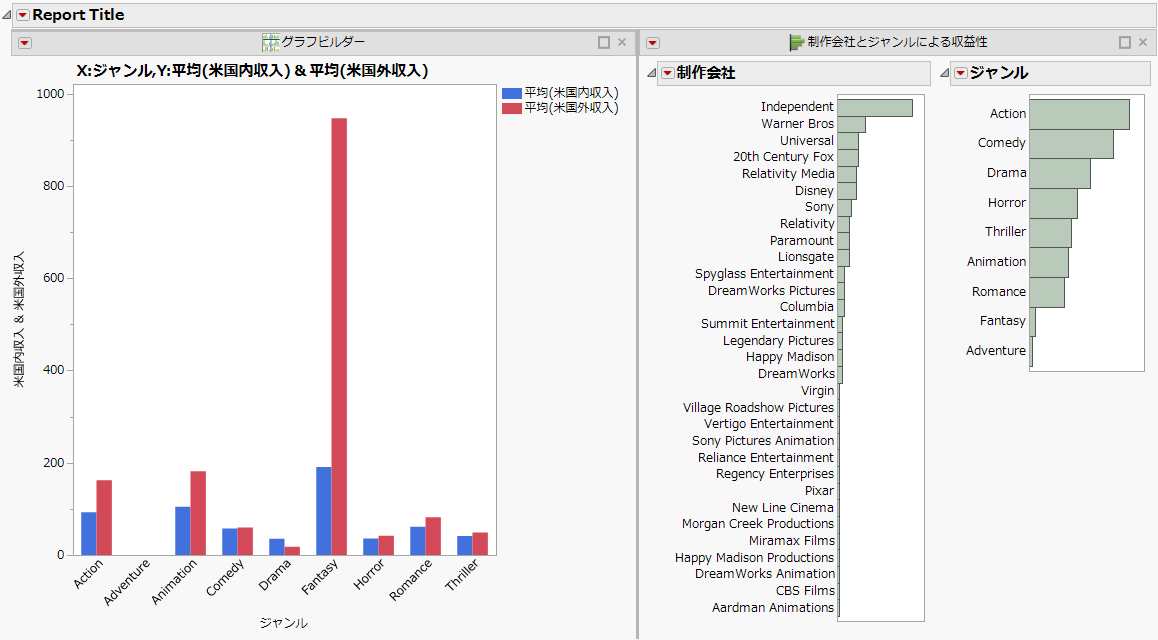Image resolution: width=1158 pixels, height=640 pixels.
Task: Select the blue Animation bar in chart
Action: pyautogui.click(x=182, y=531)
